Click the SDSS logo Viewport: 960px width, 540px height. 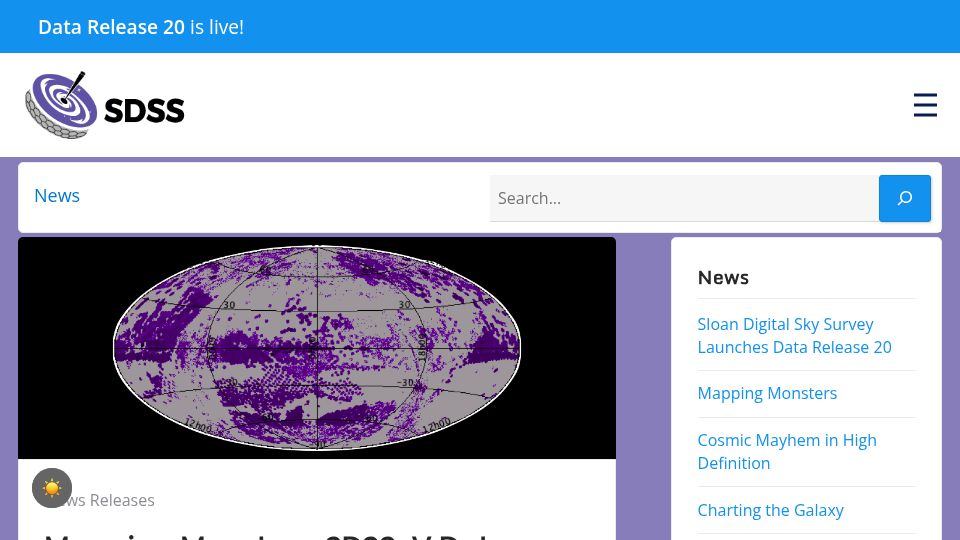(105, 105)
